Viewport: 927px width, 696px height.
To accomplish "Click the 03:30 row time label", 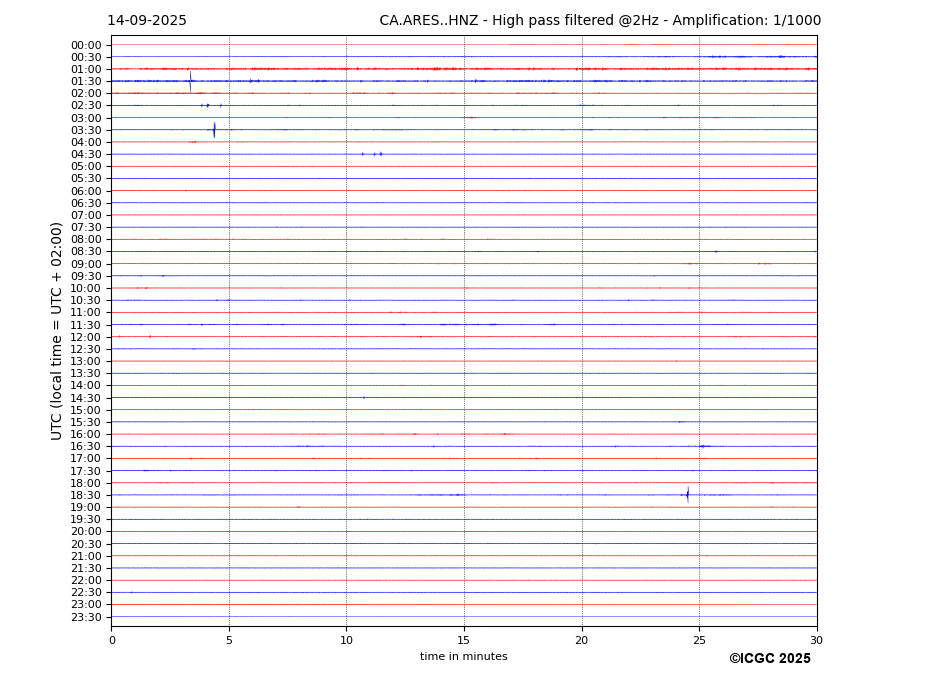I will 86,130.
